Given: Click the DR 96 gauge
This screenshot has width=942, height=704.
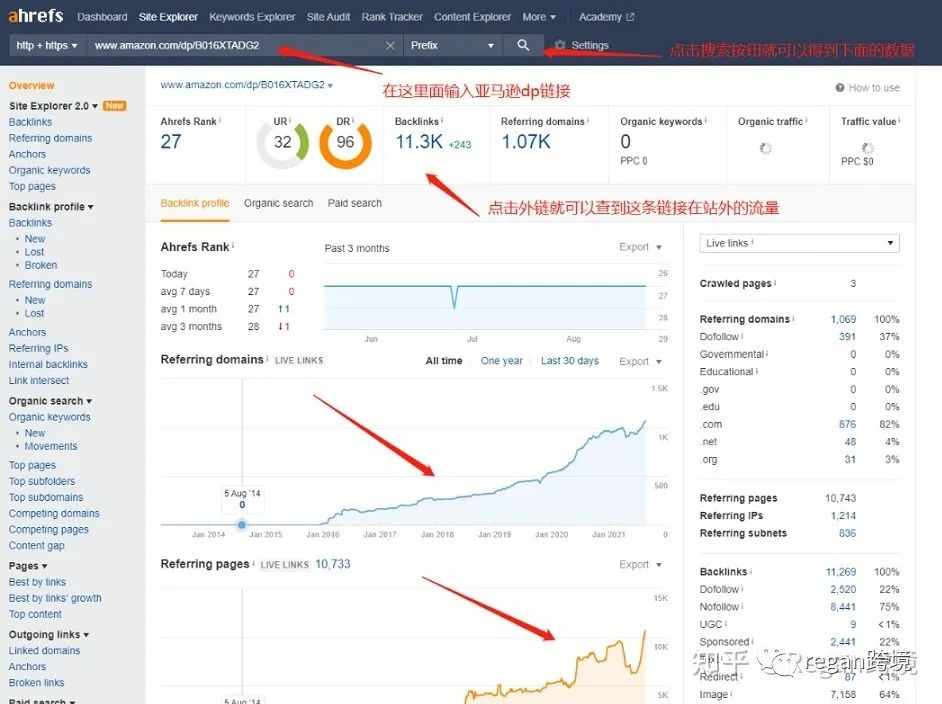Looking at the screenshot, I should (345, 142).
